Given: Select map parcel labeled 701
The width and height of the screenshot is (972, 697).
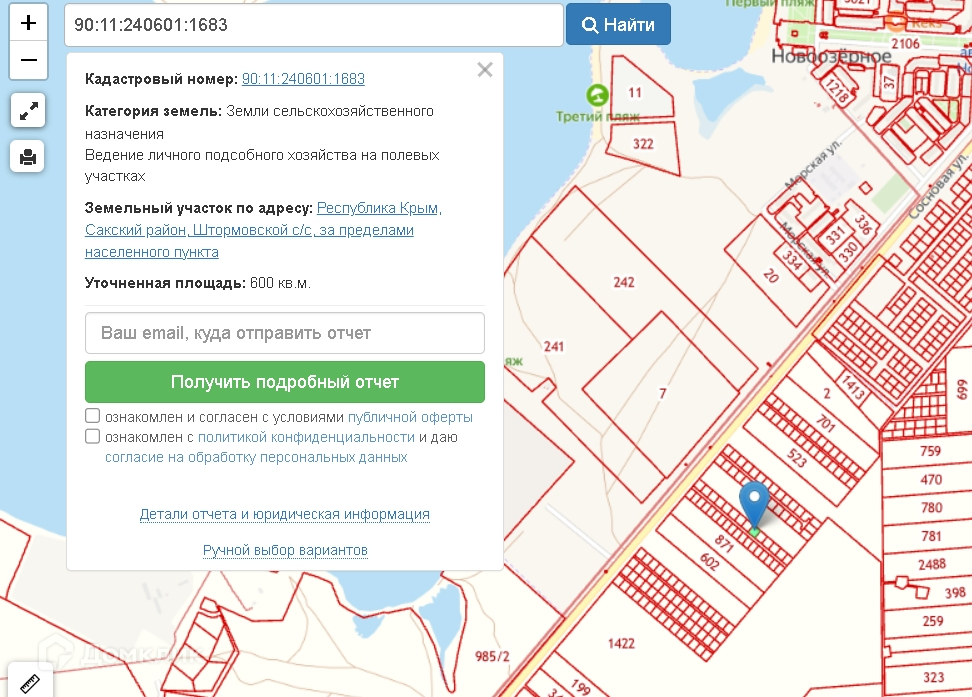Looking at the screenshot, I should (x=825, y=423).
